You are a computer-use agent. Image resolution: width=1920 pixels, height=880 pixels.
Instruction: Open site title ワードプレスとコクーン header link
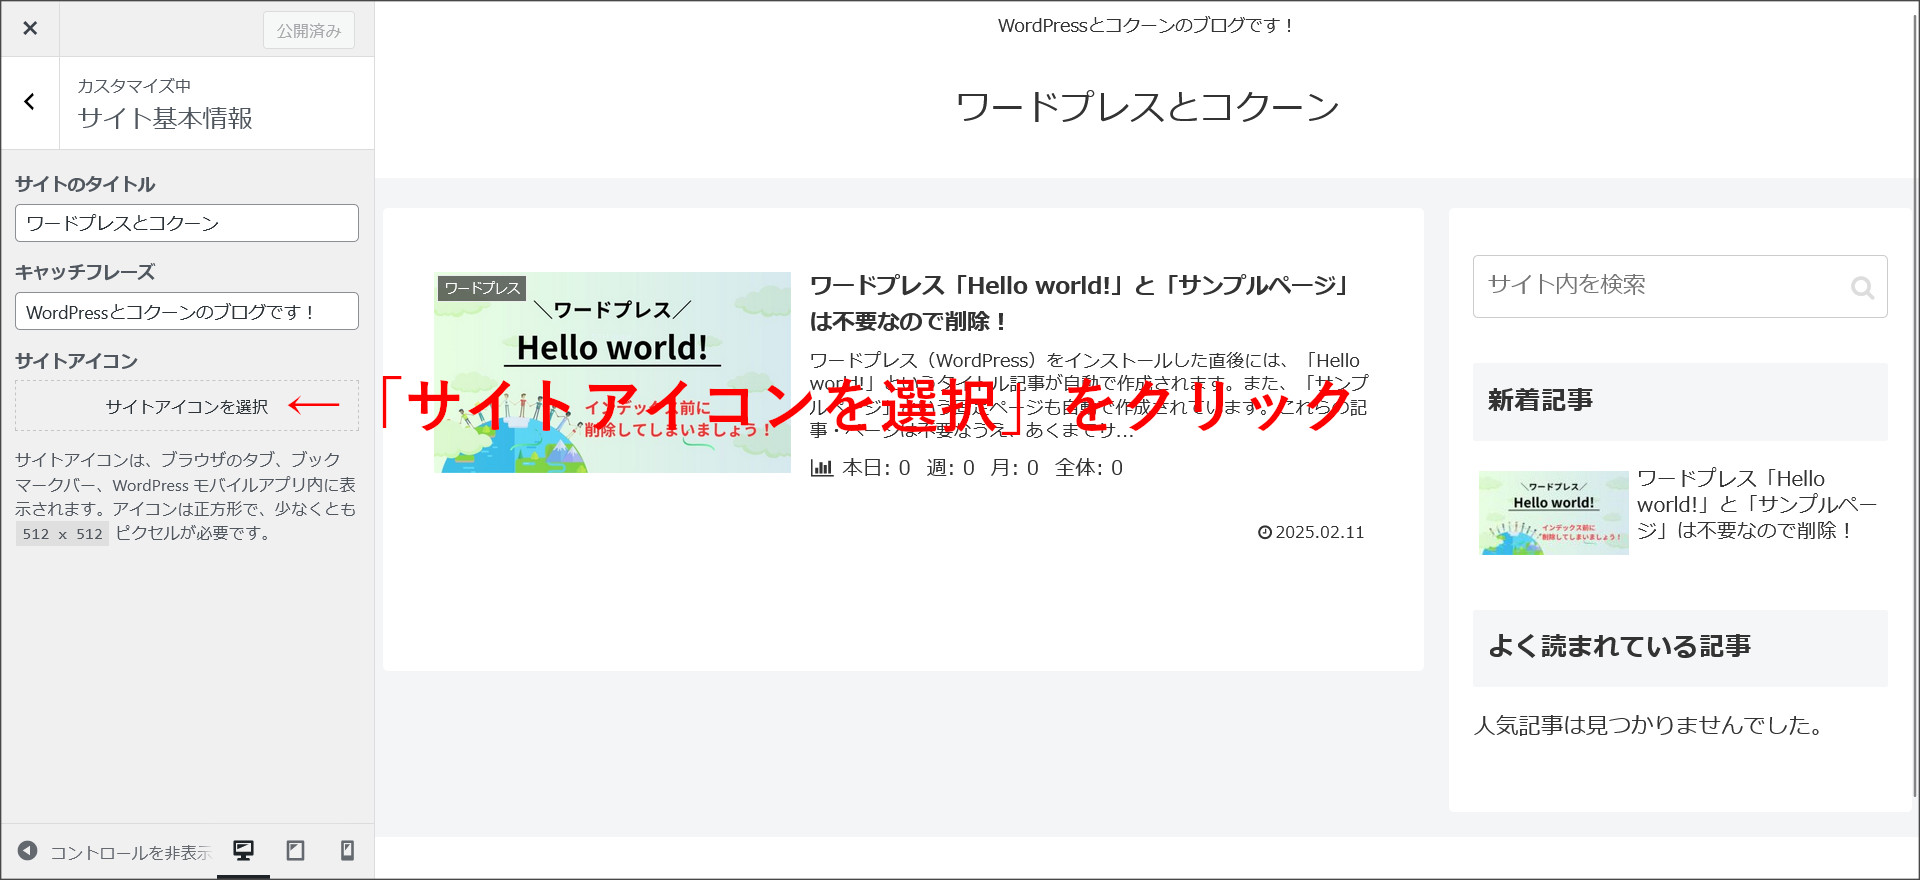pos(1147,106)
